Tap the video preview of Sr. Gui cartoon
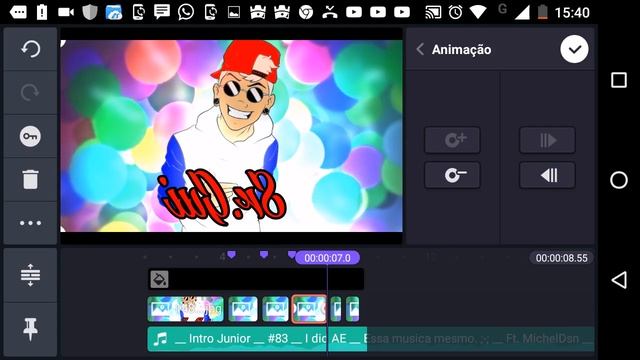The height and width of the screenshot is (360, 640). tap(231, 136)
